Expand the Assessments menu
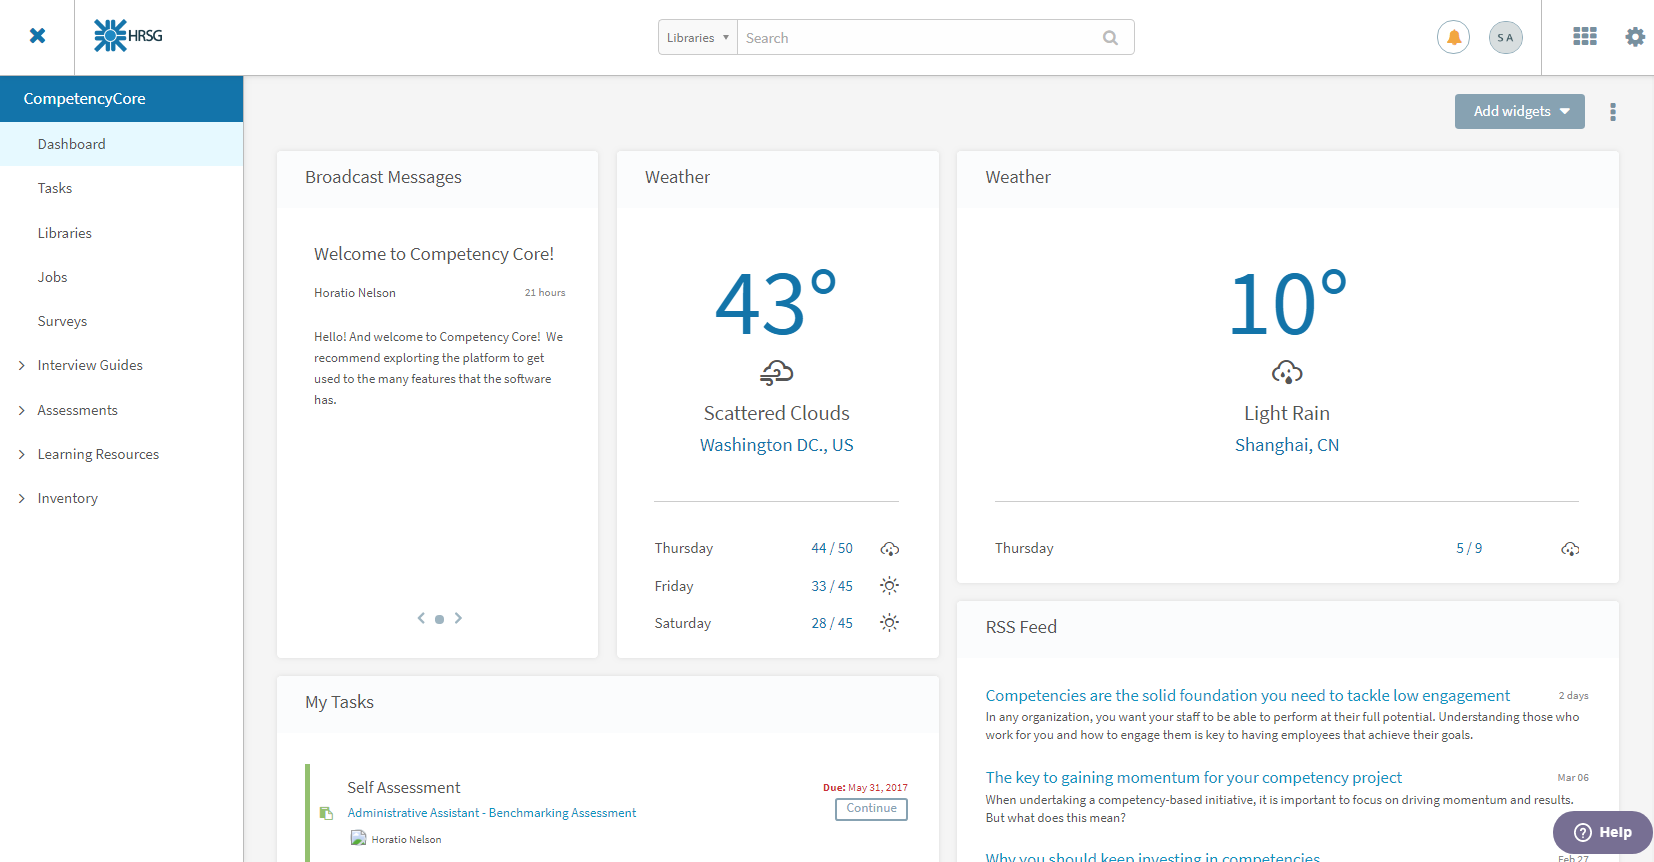 click(22, 410)
